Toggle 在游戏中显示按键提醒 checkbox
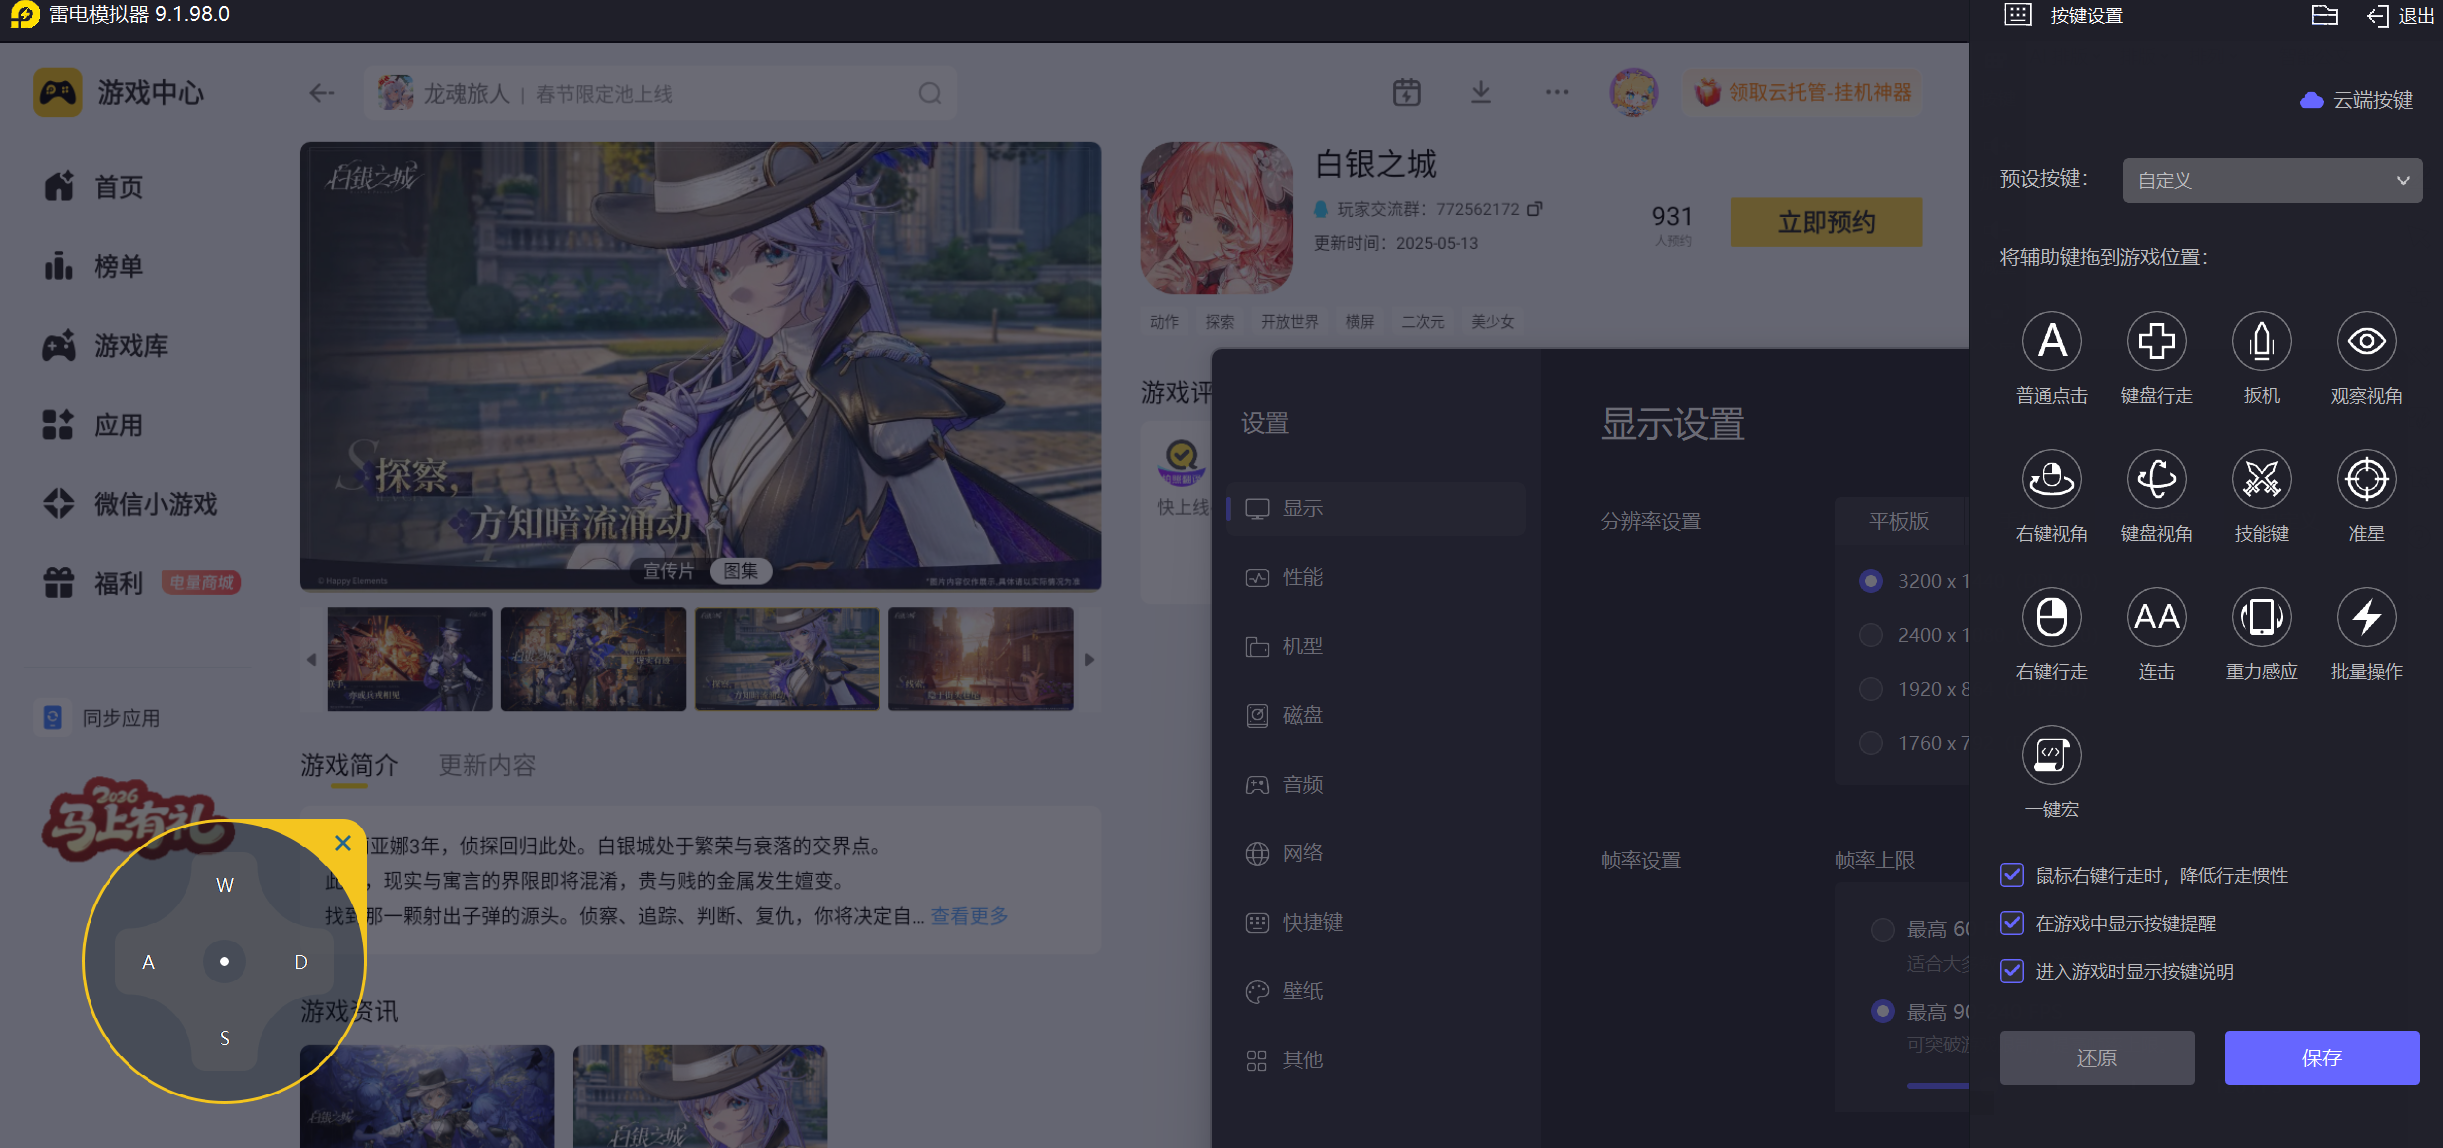The width and height of the screenshot is (2443, 1148). (2011, 923)
